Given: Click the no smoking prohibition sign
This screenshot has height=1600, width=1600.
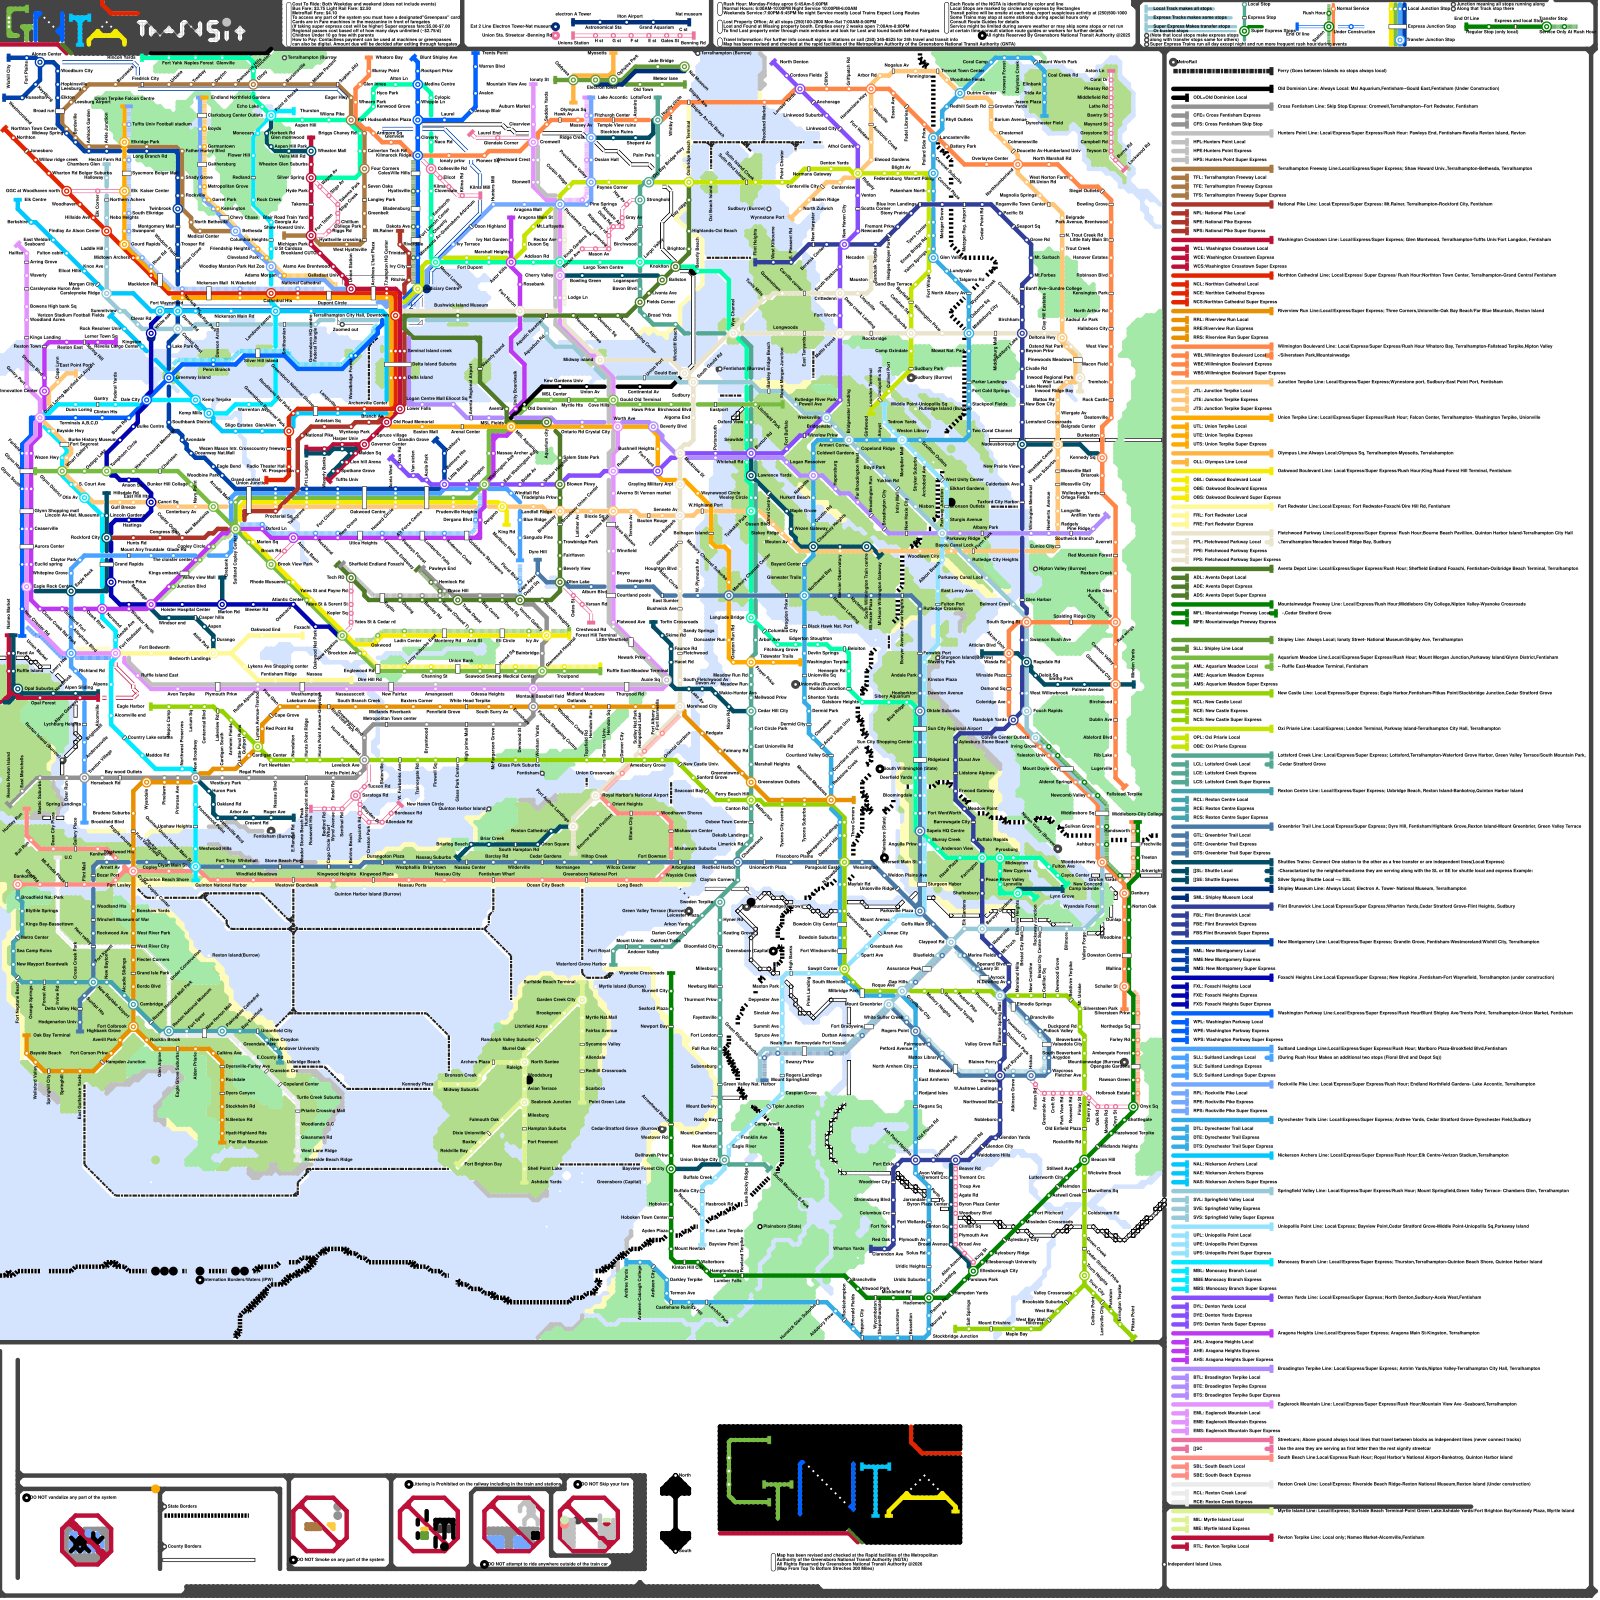Looking at the screenshot, I should 320,1524.
